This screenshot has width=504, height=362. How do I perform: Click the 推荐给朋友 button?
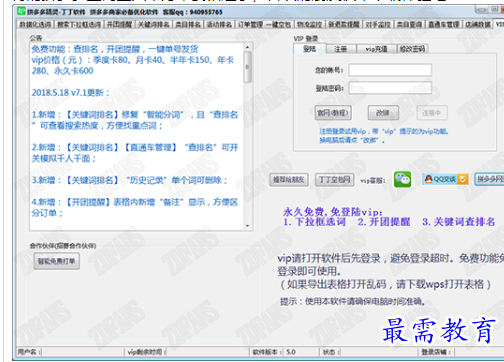coord(289,180)
